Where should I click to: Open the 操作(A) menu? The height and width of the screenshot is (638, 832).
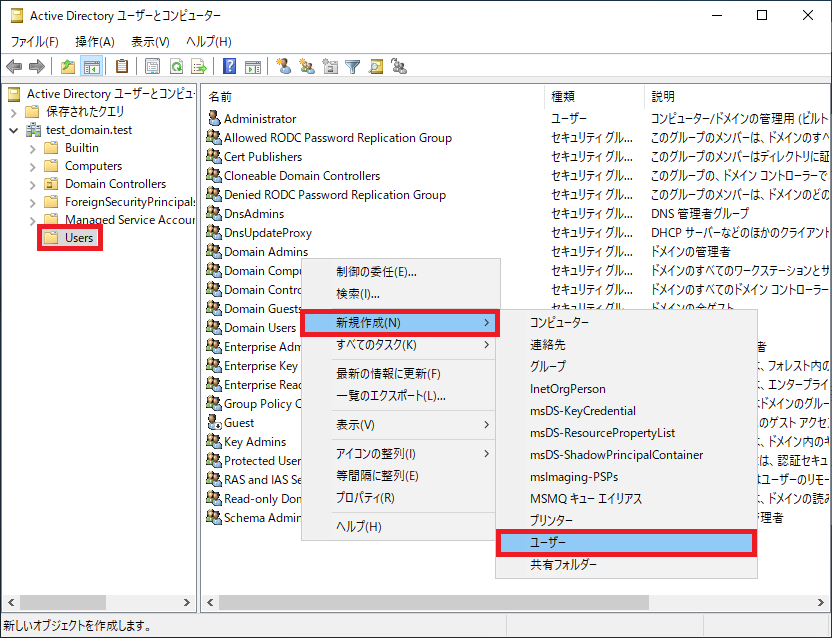coord(95,41)
